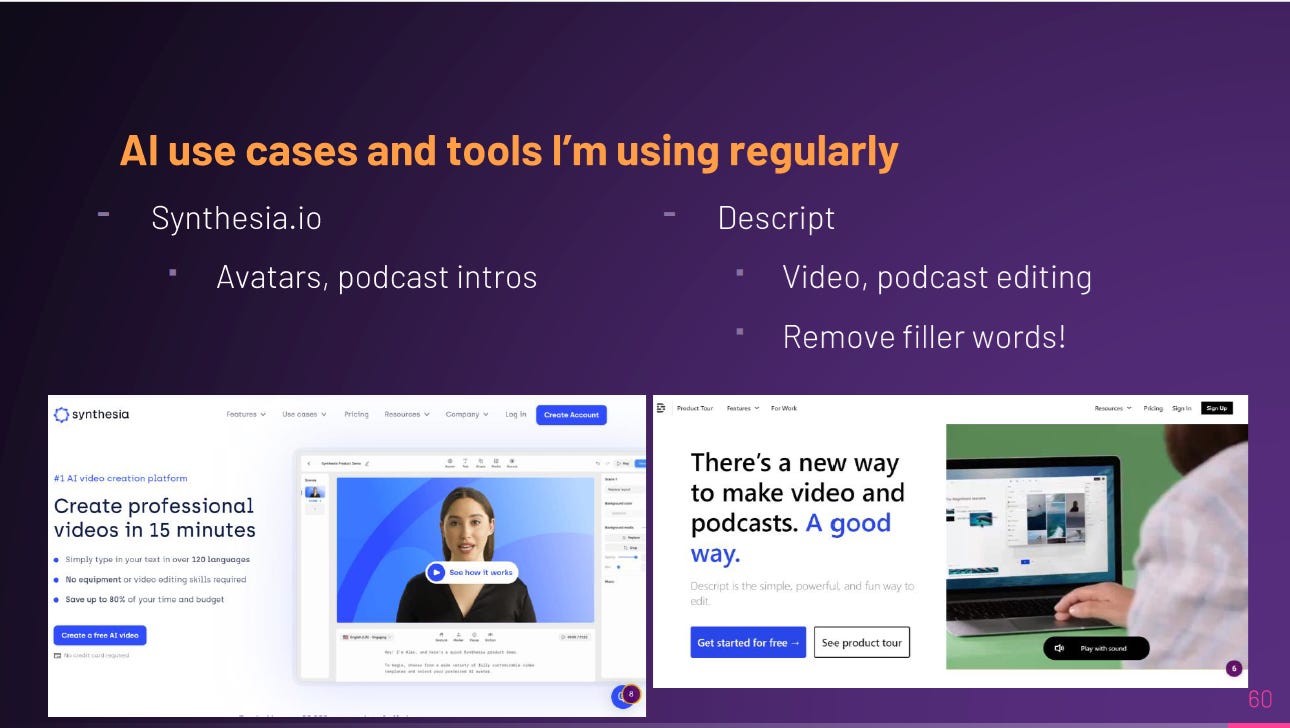The height and width of the screenshot is (728, 1290).
Task: Open 'For Work' in Descript navigation
Action: (x=784, y=408)
